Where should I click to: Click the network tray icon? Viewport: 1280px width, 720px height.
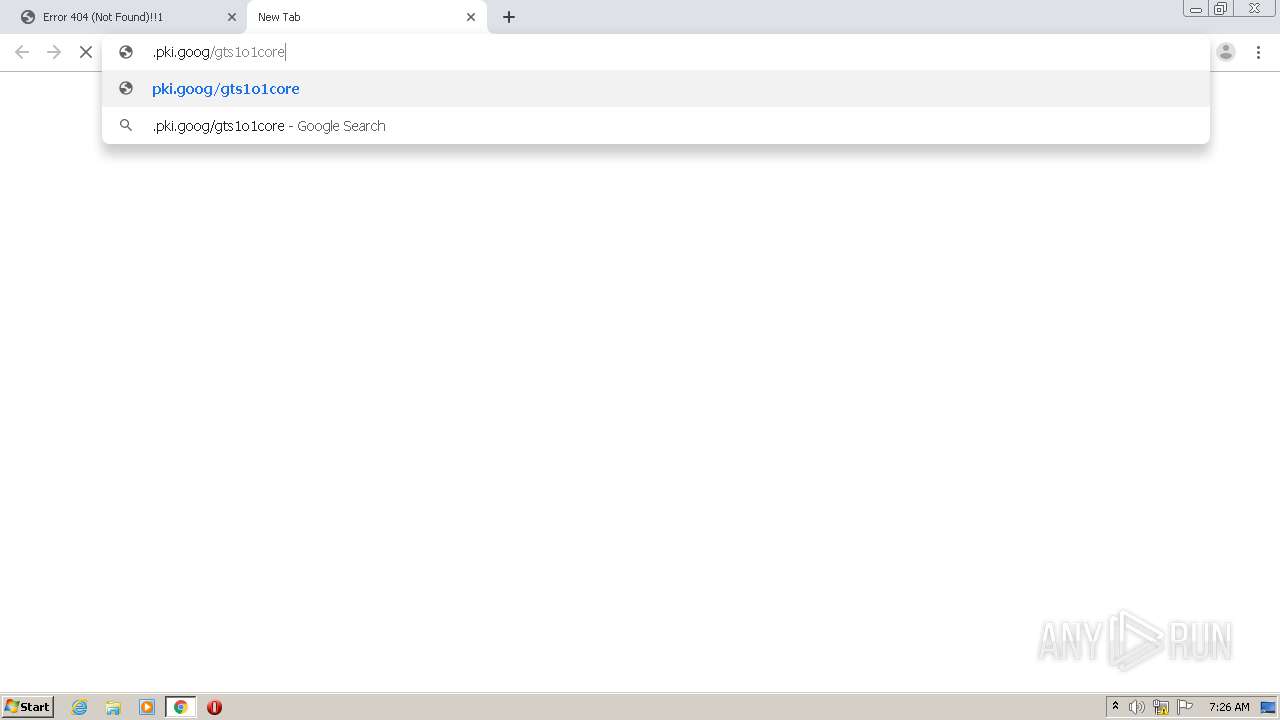[x=1161, y=707]
